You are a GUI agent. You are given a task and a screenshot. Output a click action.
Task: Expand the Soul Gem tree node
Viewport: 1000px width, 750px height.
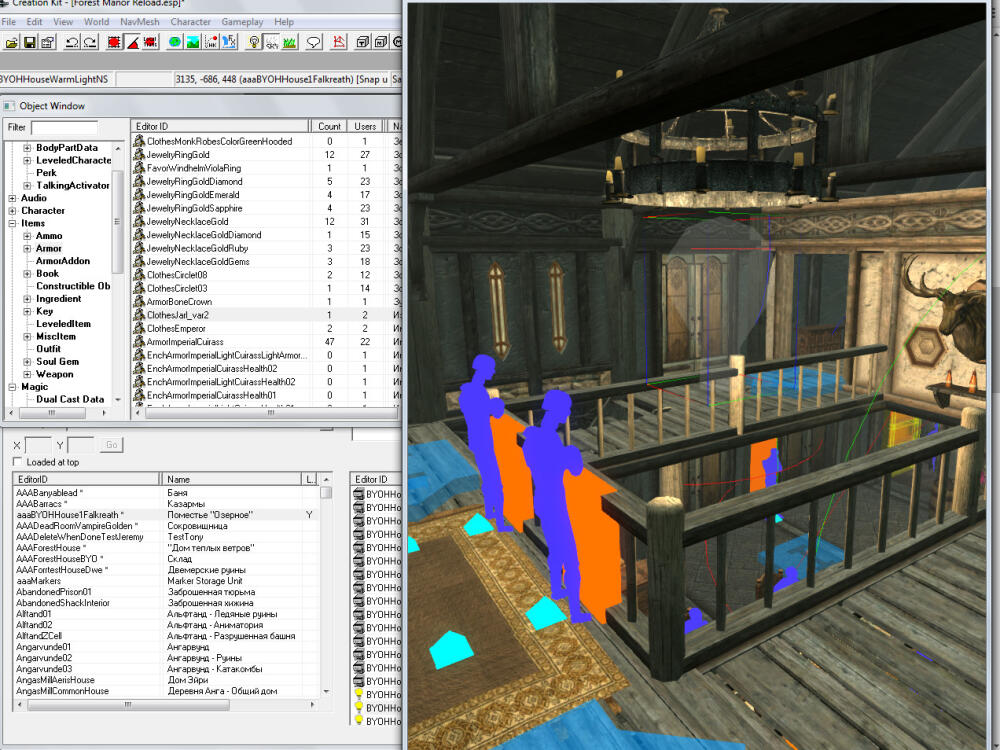click(x=27, y=362)
